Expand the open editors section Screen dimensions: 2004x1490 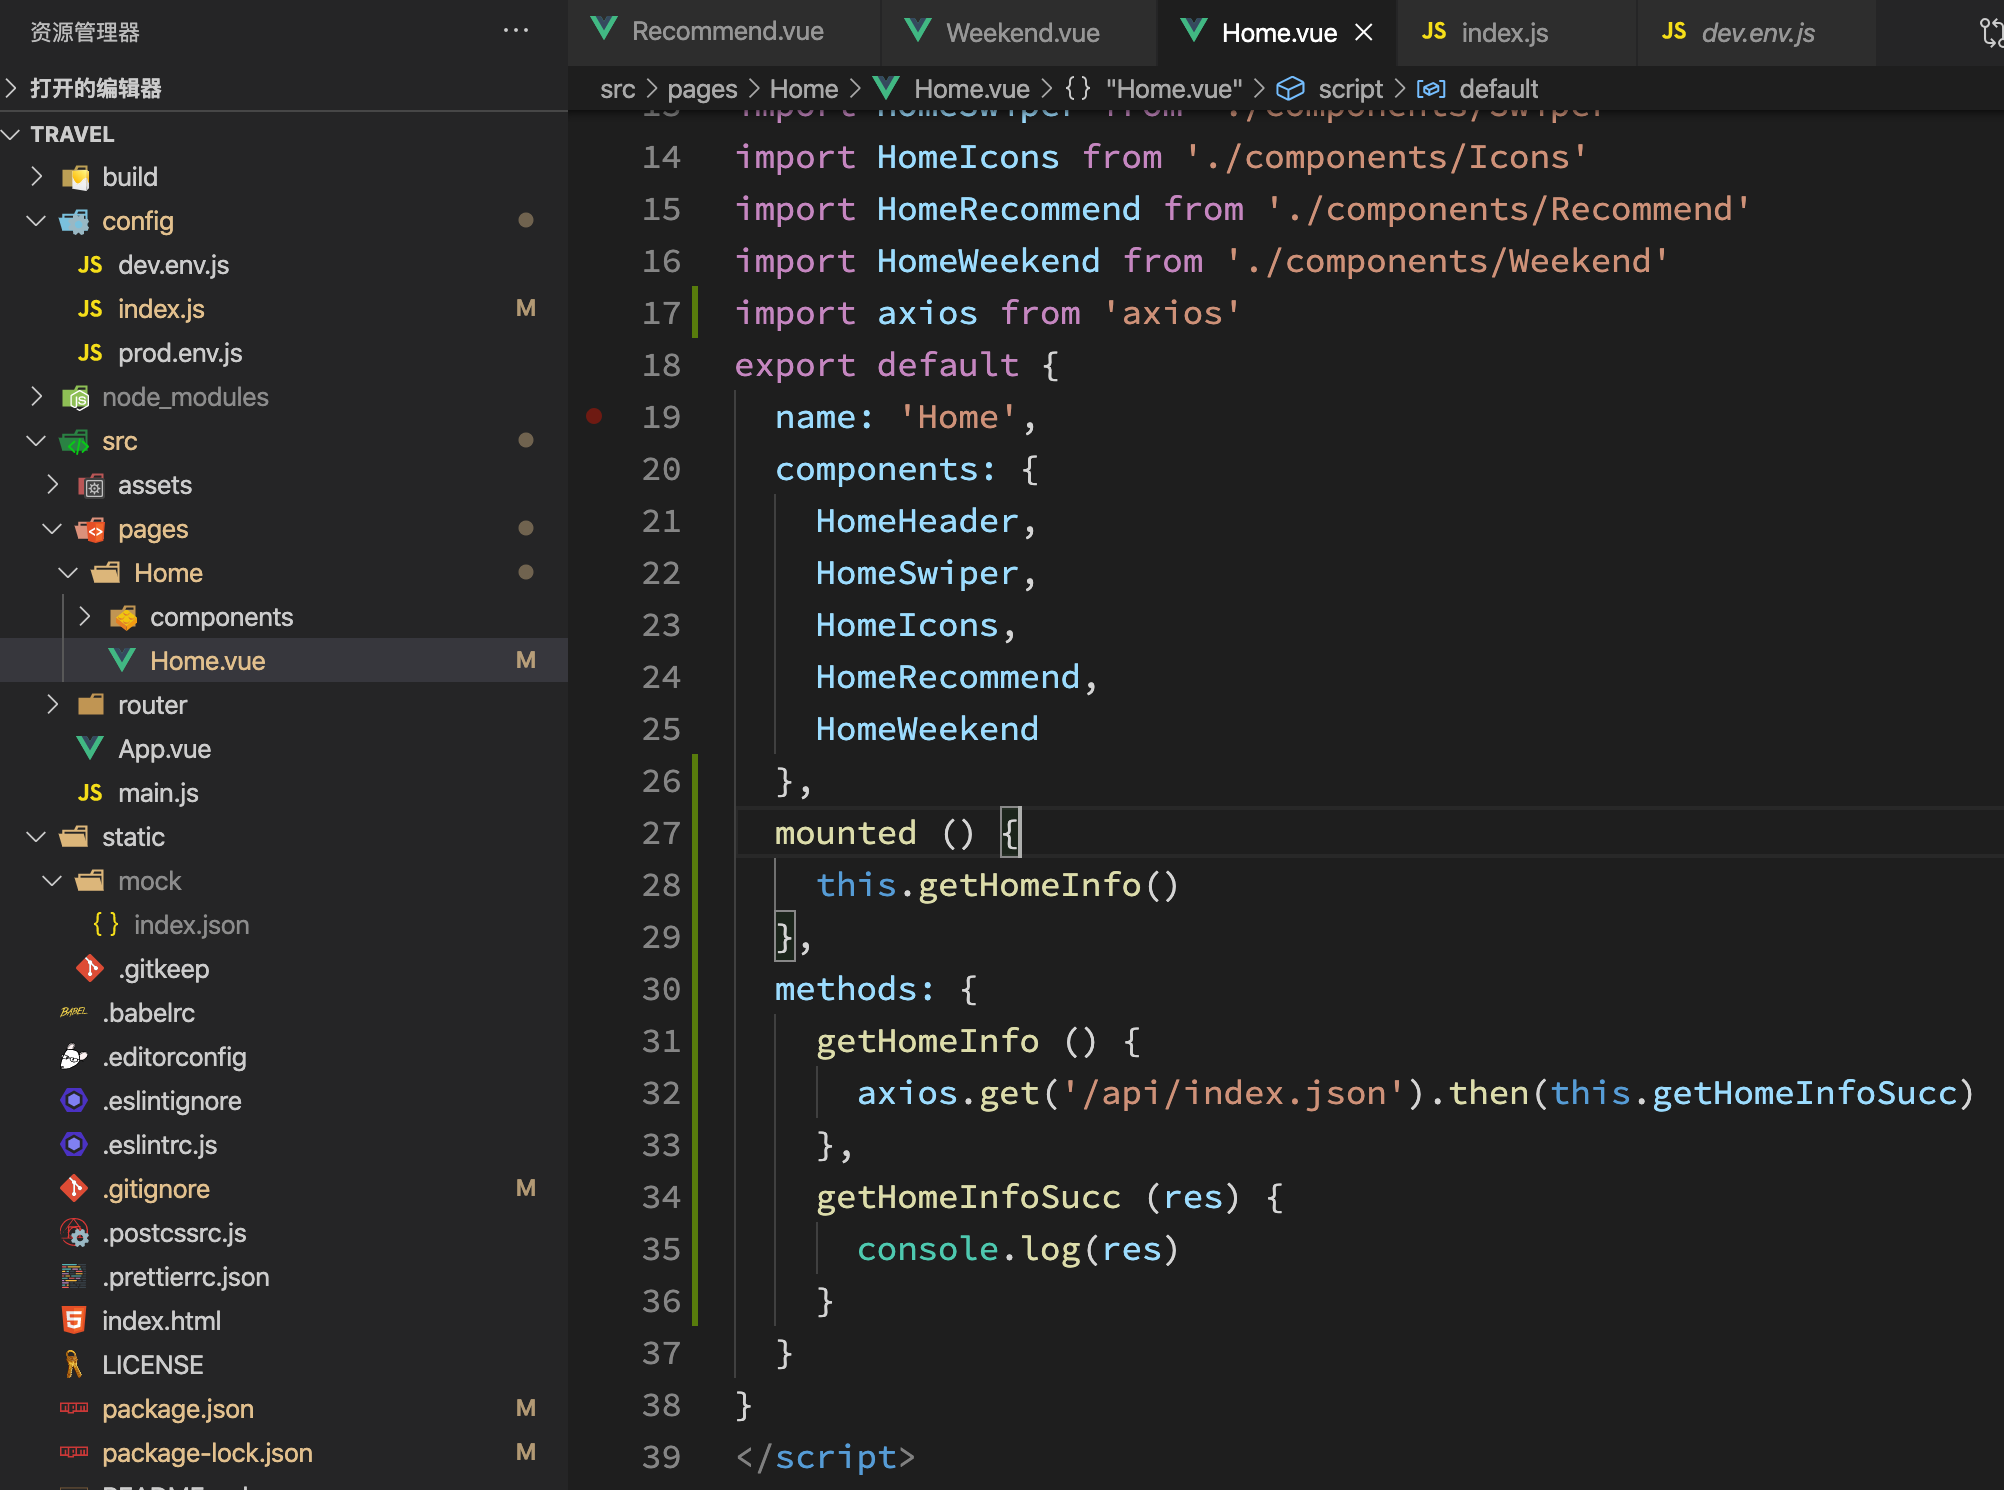click(x=11, y=88)
